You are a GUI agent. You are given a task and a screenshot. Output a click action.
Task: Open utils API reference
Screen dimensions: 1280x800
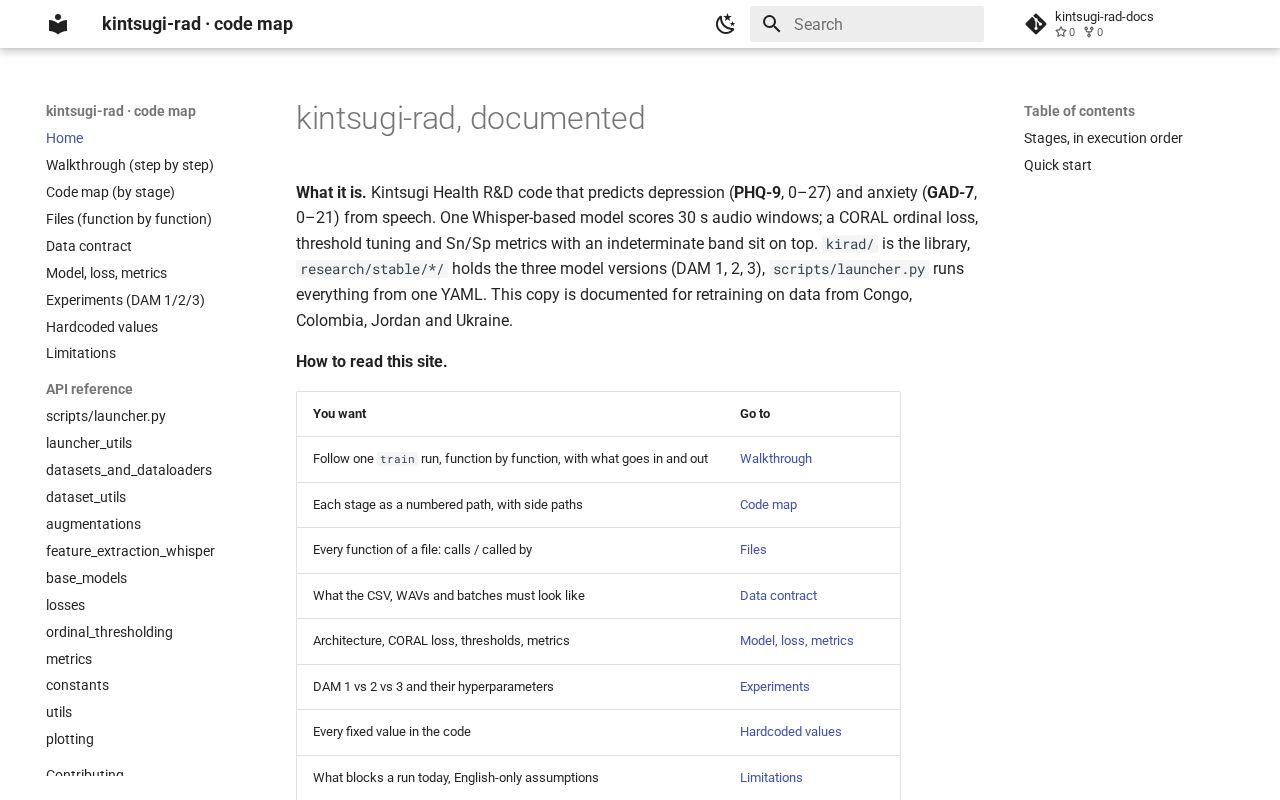click(x=59, y=712)
